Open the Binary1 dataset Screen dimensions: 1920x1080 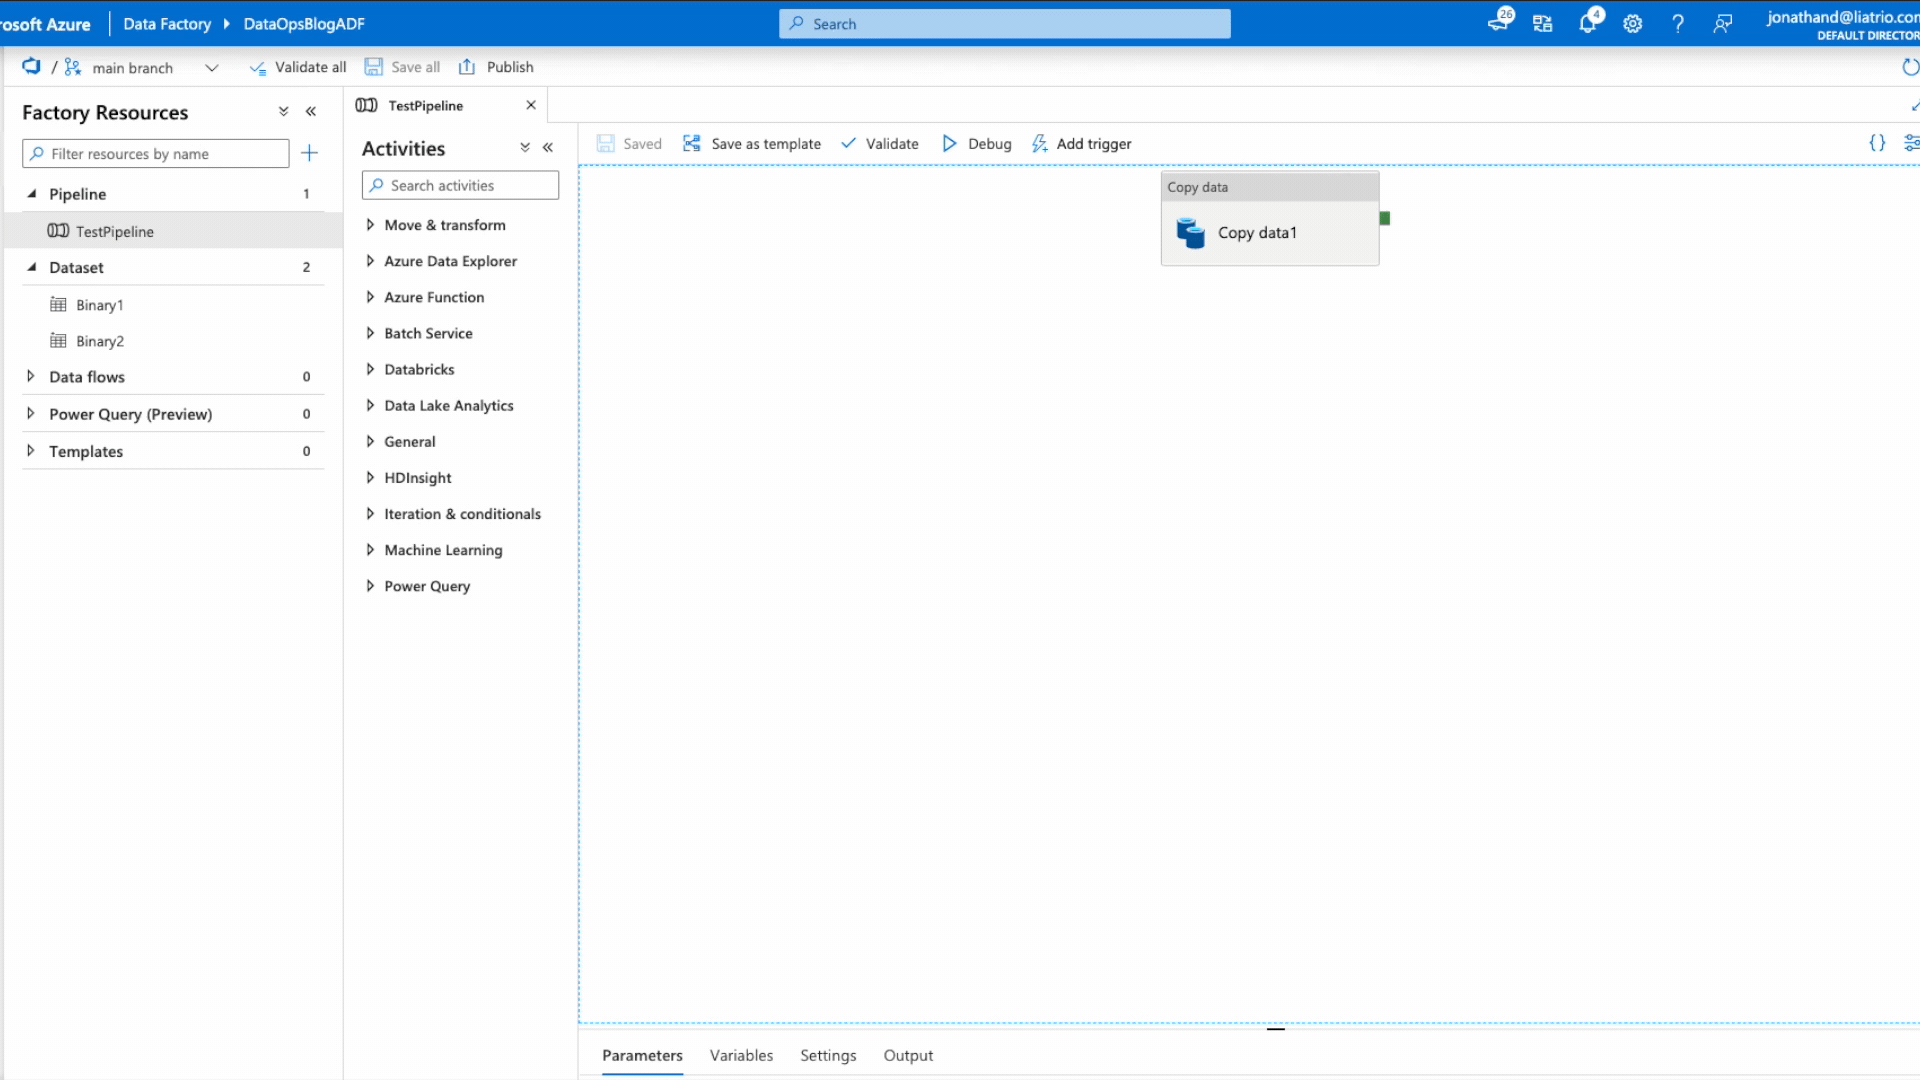tap(99, 305)
